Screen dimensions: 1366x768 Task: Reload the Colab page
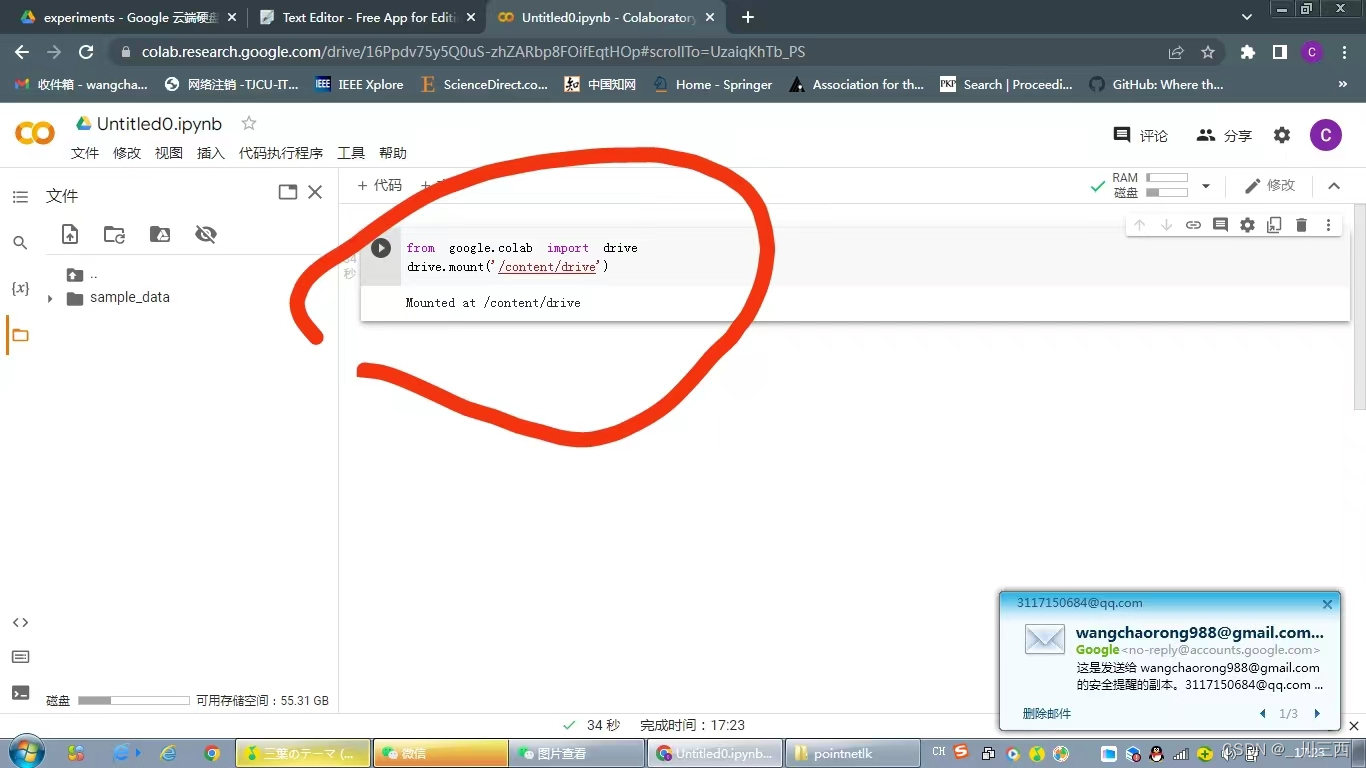pyautogui.click(x=86, y=52)
